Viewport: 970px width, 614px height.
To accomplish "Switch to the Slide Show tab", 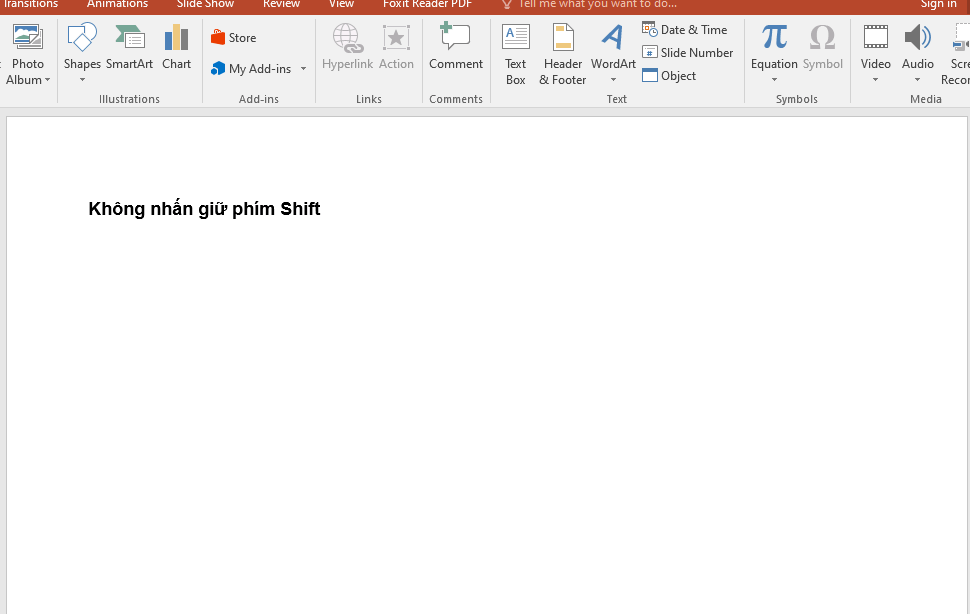I will point(205,5).
